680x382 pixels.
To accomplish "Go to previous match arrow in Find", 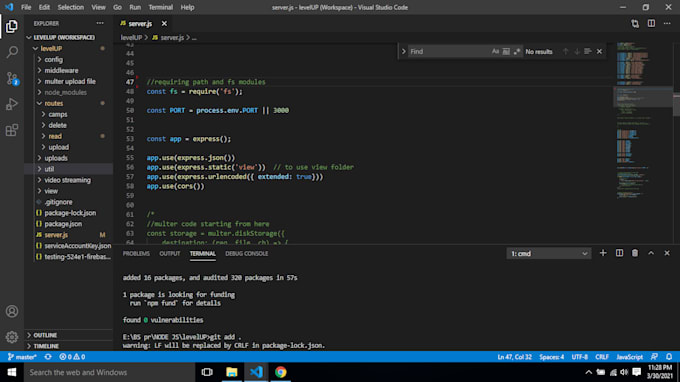I will point(566,52).
